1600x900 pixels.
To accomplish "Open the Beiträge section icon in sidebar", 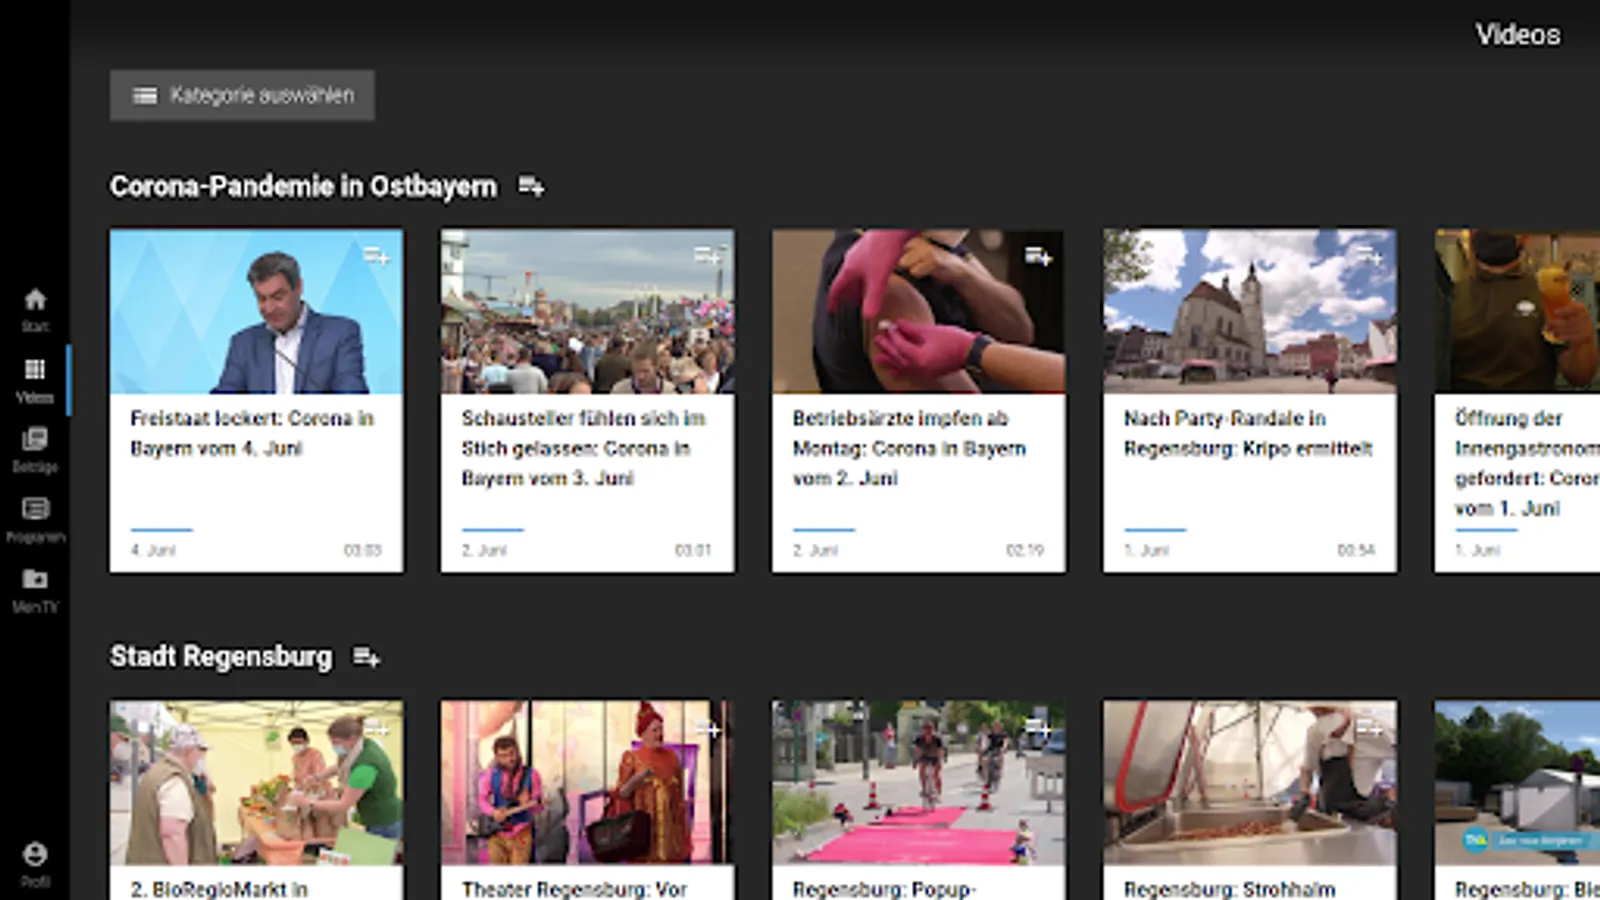I will click(x=35, y=439).
